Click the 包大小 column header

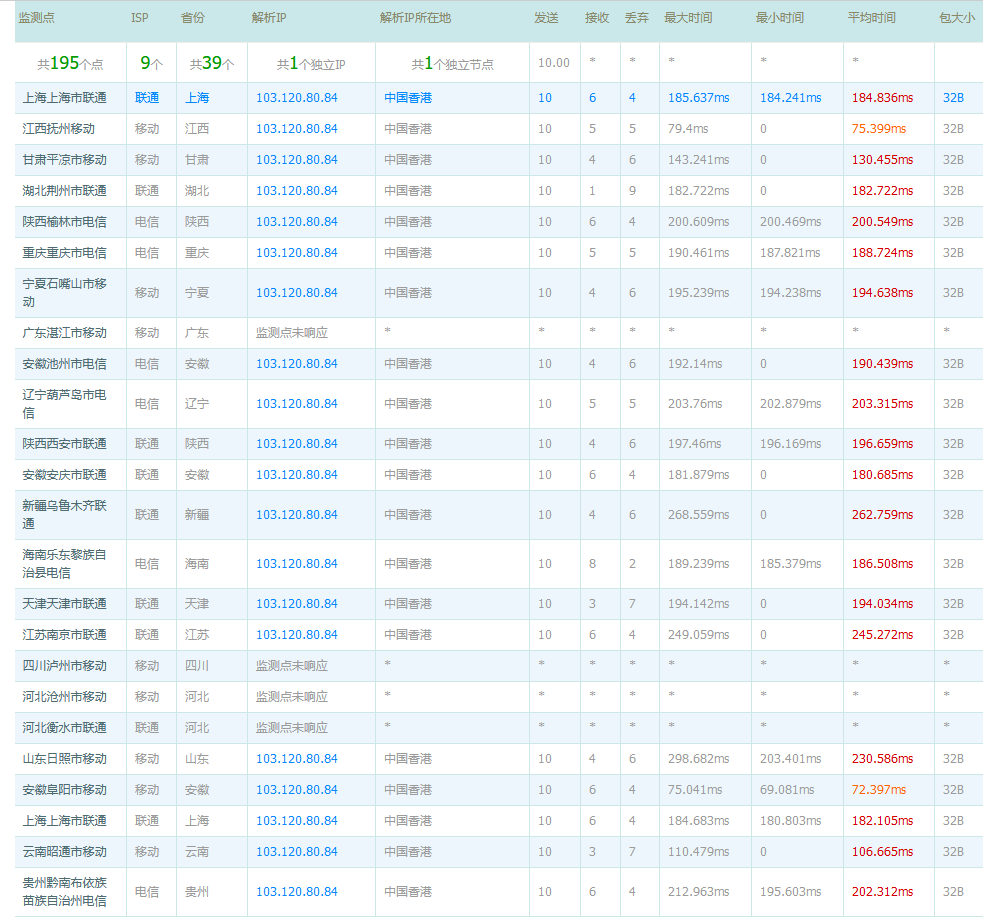(x=956, y=18)
